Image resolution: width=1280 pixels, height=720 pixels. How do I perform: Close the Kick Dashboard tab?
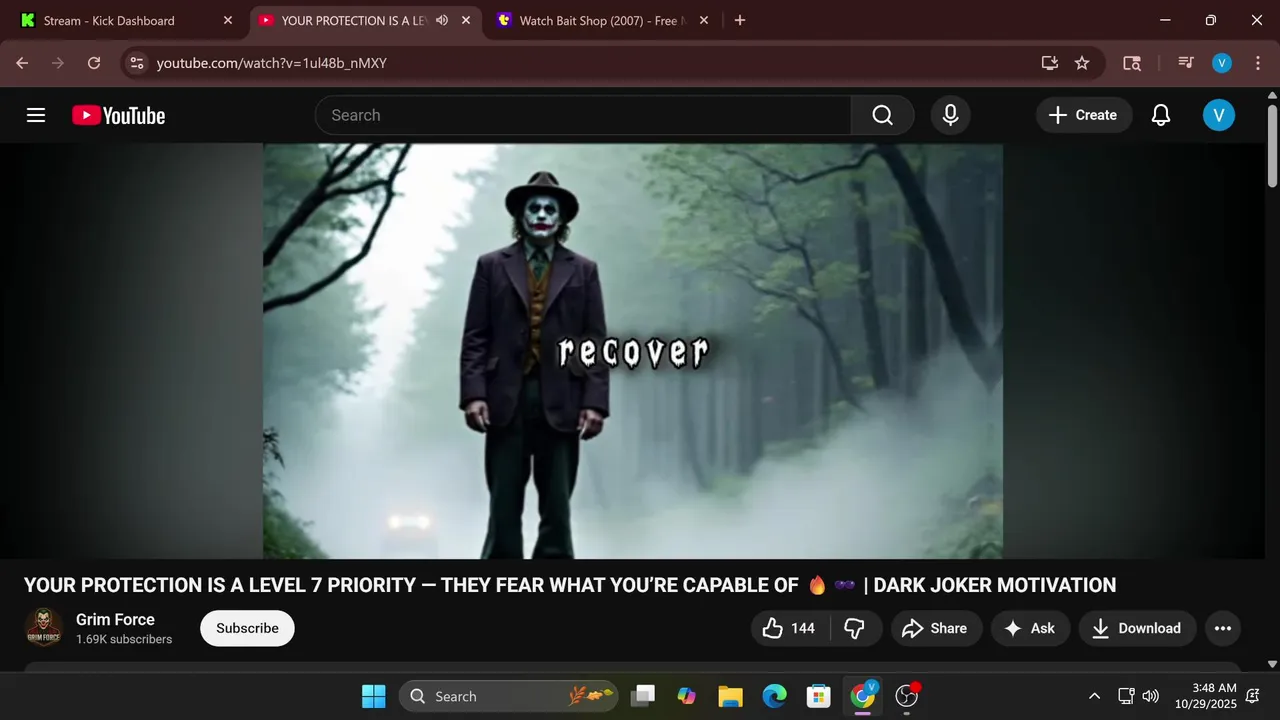[x=227, y=20]
